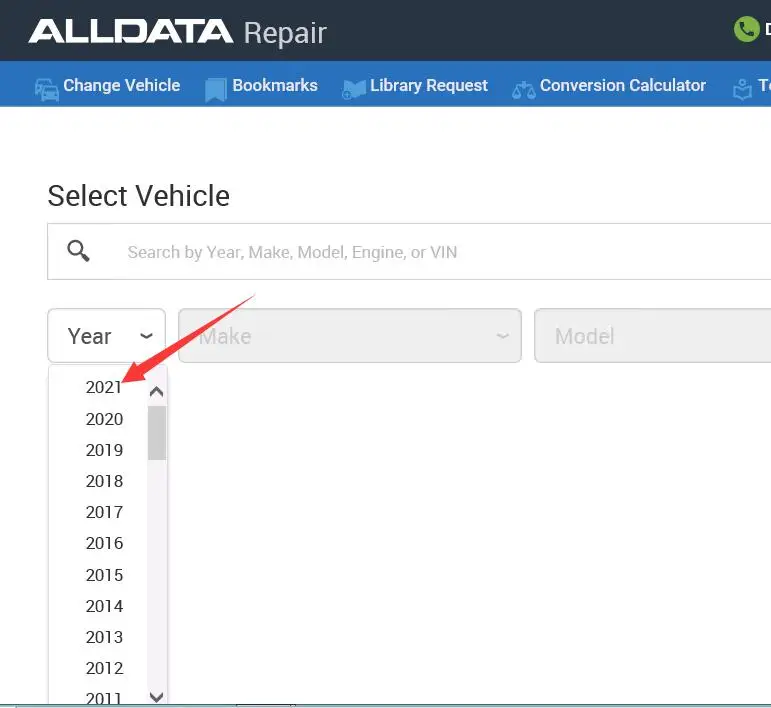The height and width of the screenshot is (708, 771).
Task: Open the Model dropdown
Action: [x=652, y=336]
